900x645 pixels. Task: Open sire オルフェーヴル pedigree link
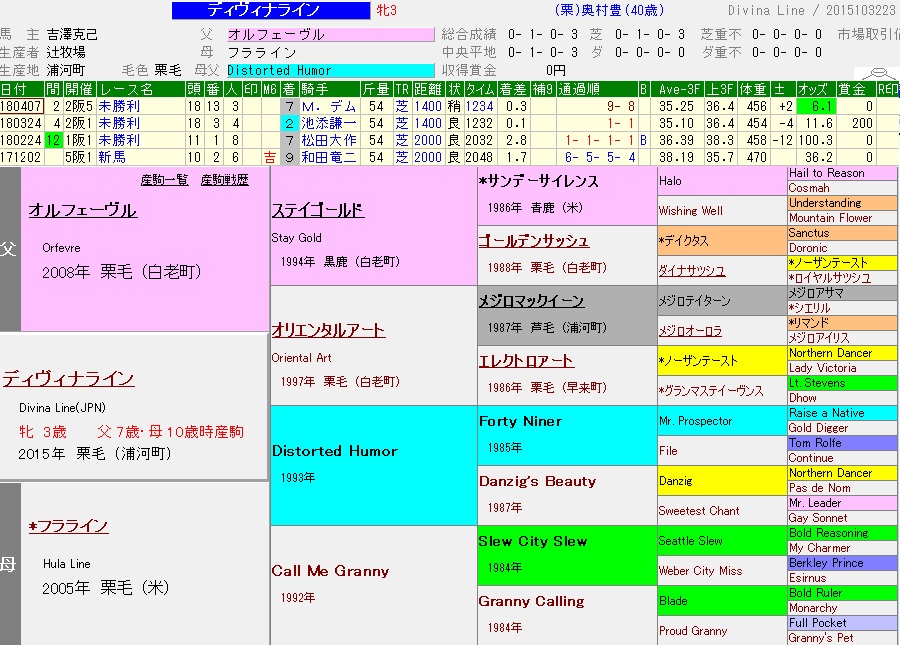[x=83, y=210]
